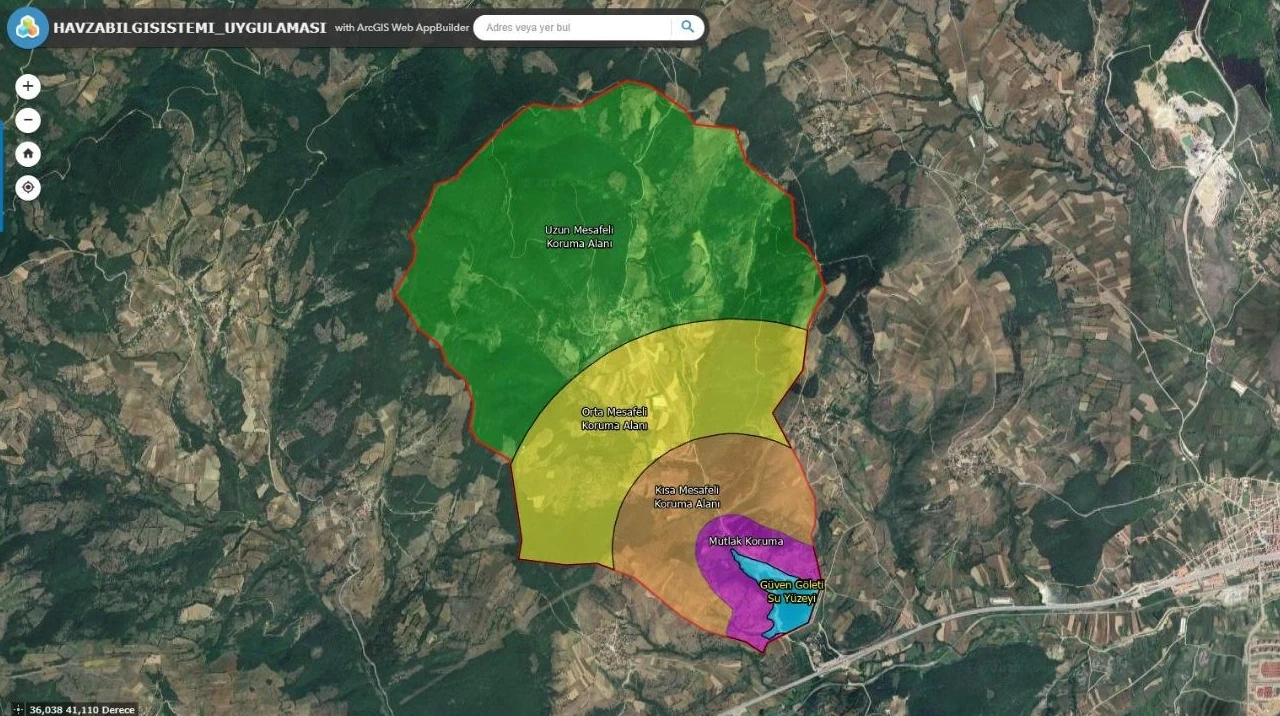Screen dimensions: 1280x716
Task: Click the 'with ArcGIS Web AppBuilder' subtitle
Action: [402, 28]
